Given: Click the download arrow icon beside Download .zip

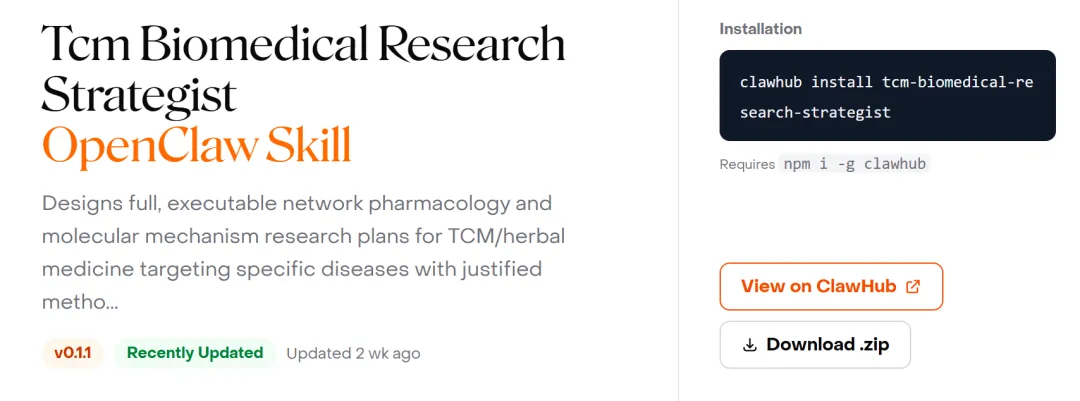Looking at the screenshot, I should 750,345.
